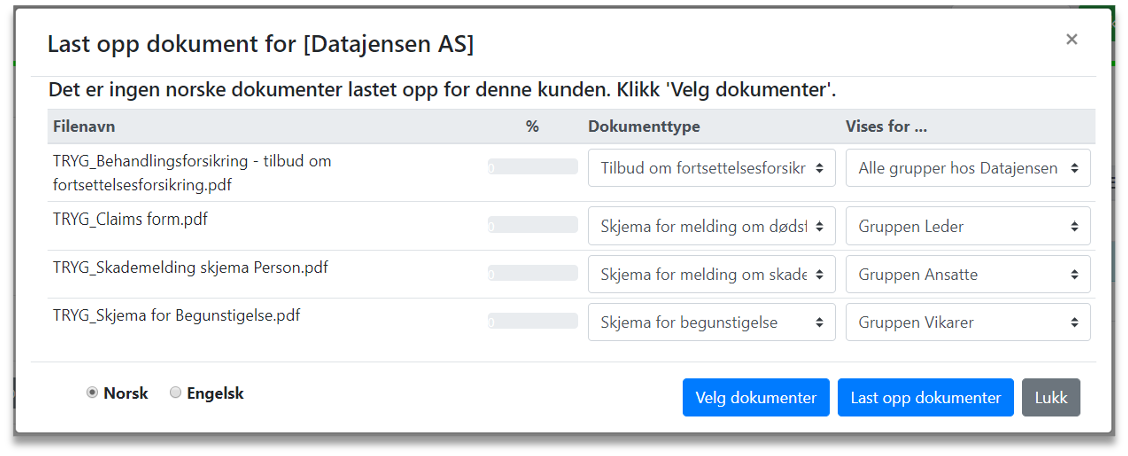This screenshot has height=456, width=1128.
Task: Click the 'Velg dokumenter' button
Action: pos(756,397)
